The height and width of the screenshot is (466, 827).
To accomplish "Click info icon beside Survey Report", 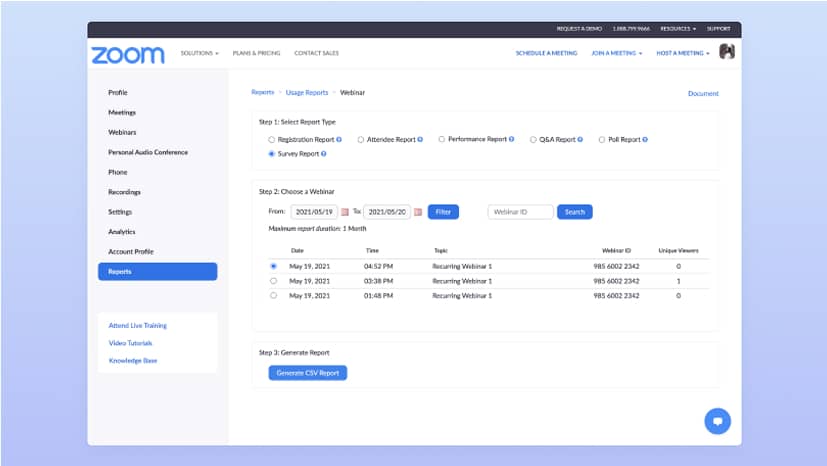I will tap(324, 154).
